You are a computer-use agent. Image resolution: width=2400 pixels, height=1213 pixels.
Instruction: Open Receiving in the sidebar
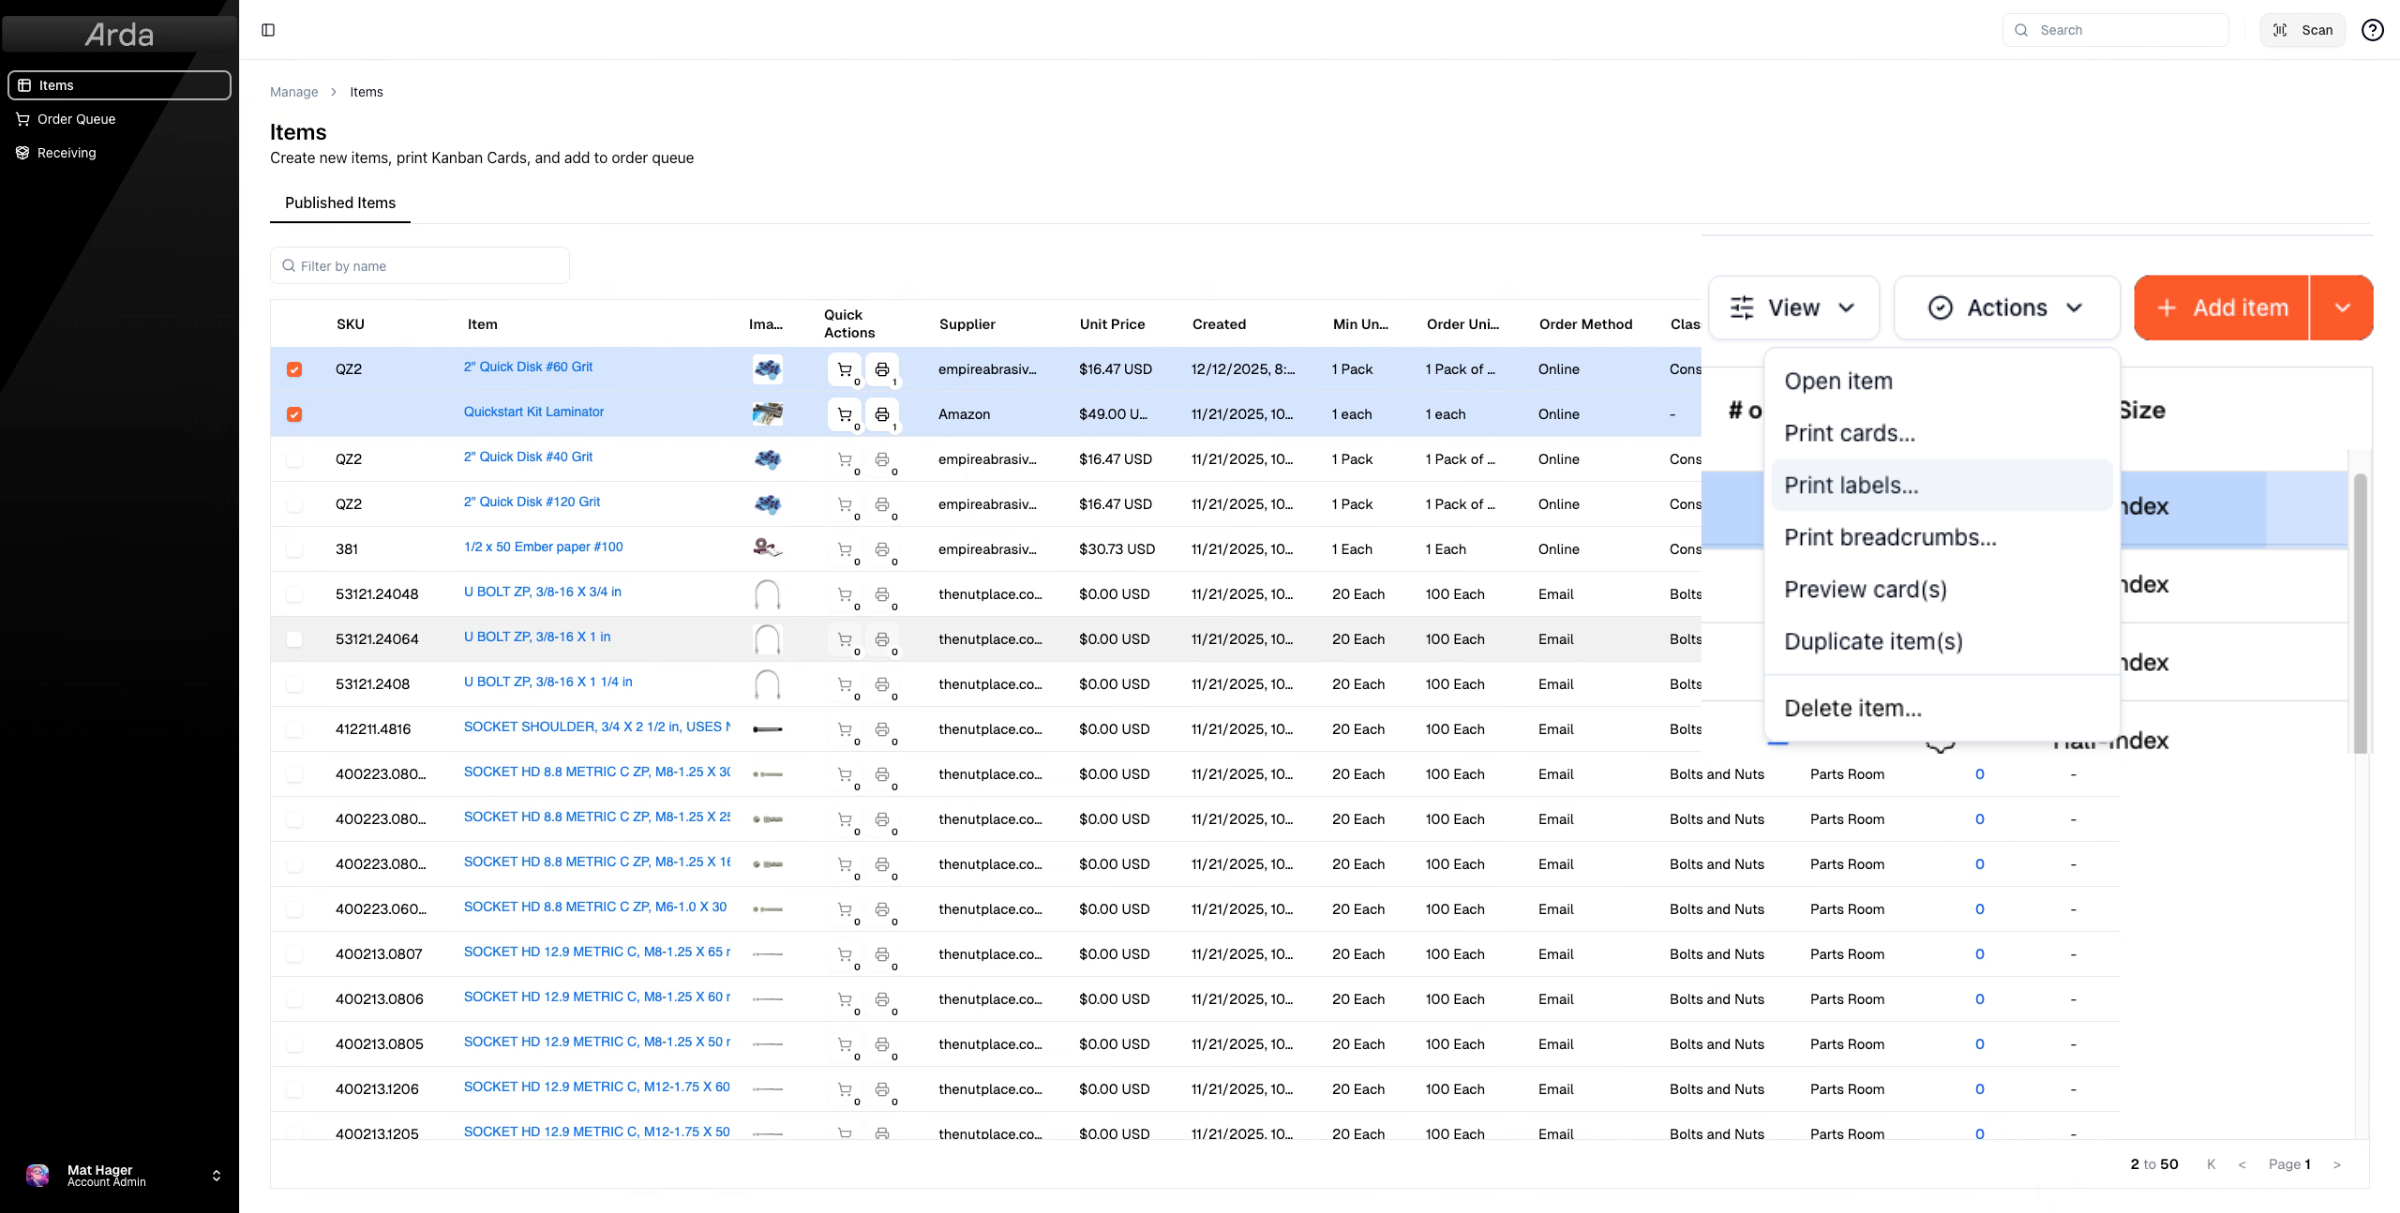(119, 153)
